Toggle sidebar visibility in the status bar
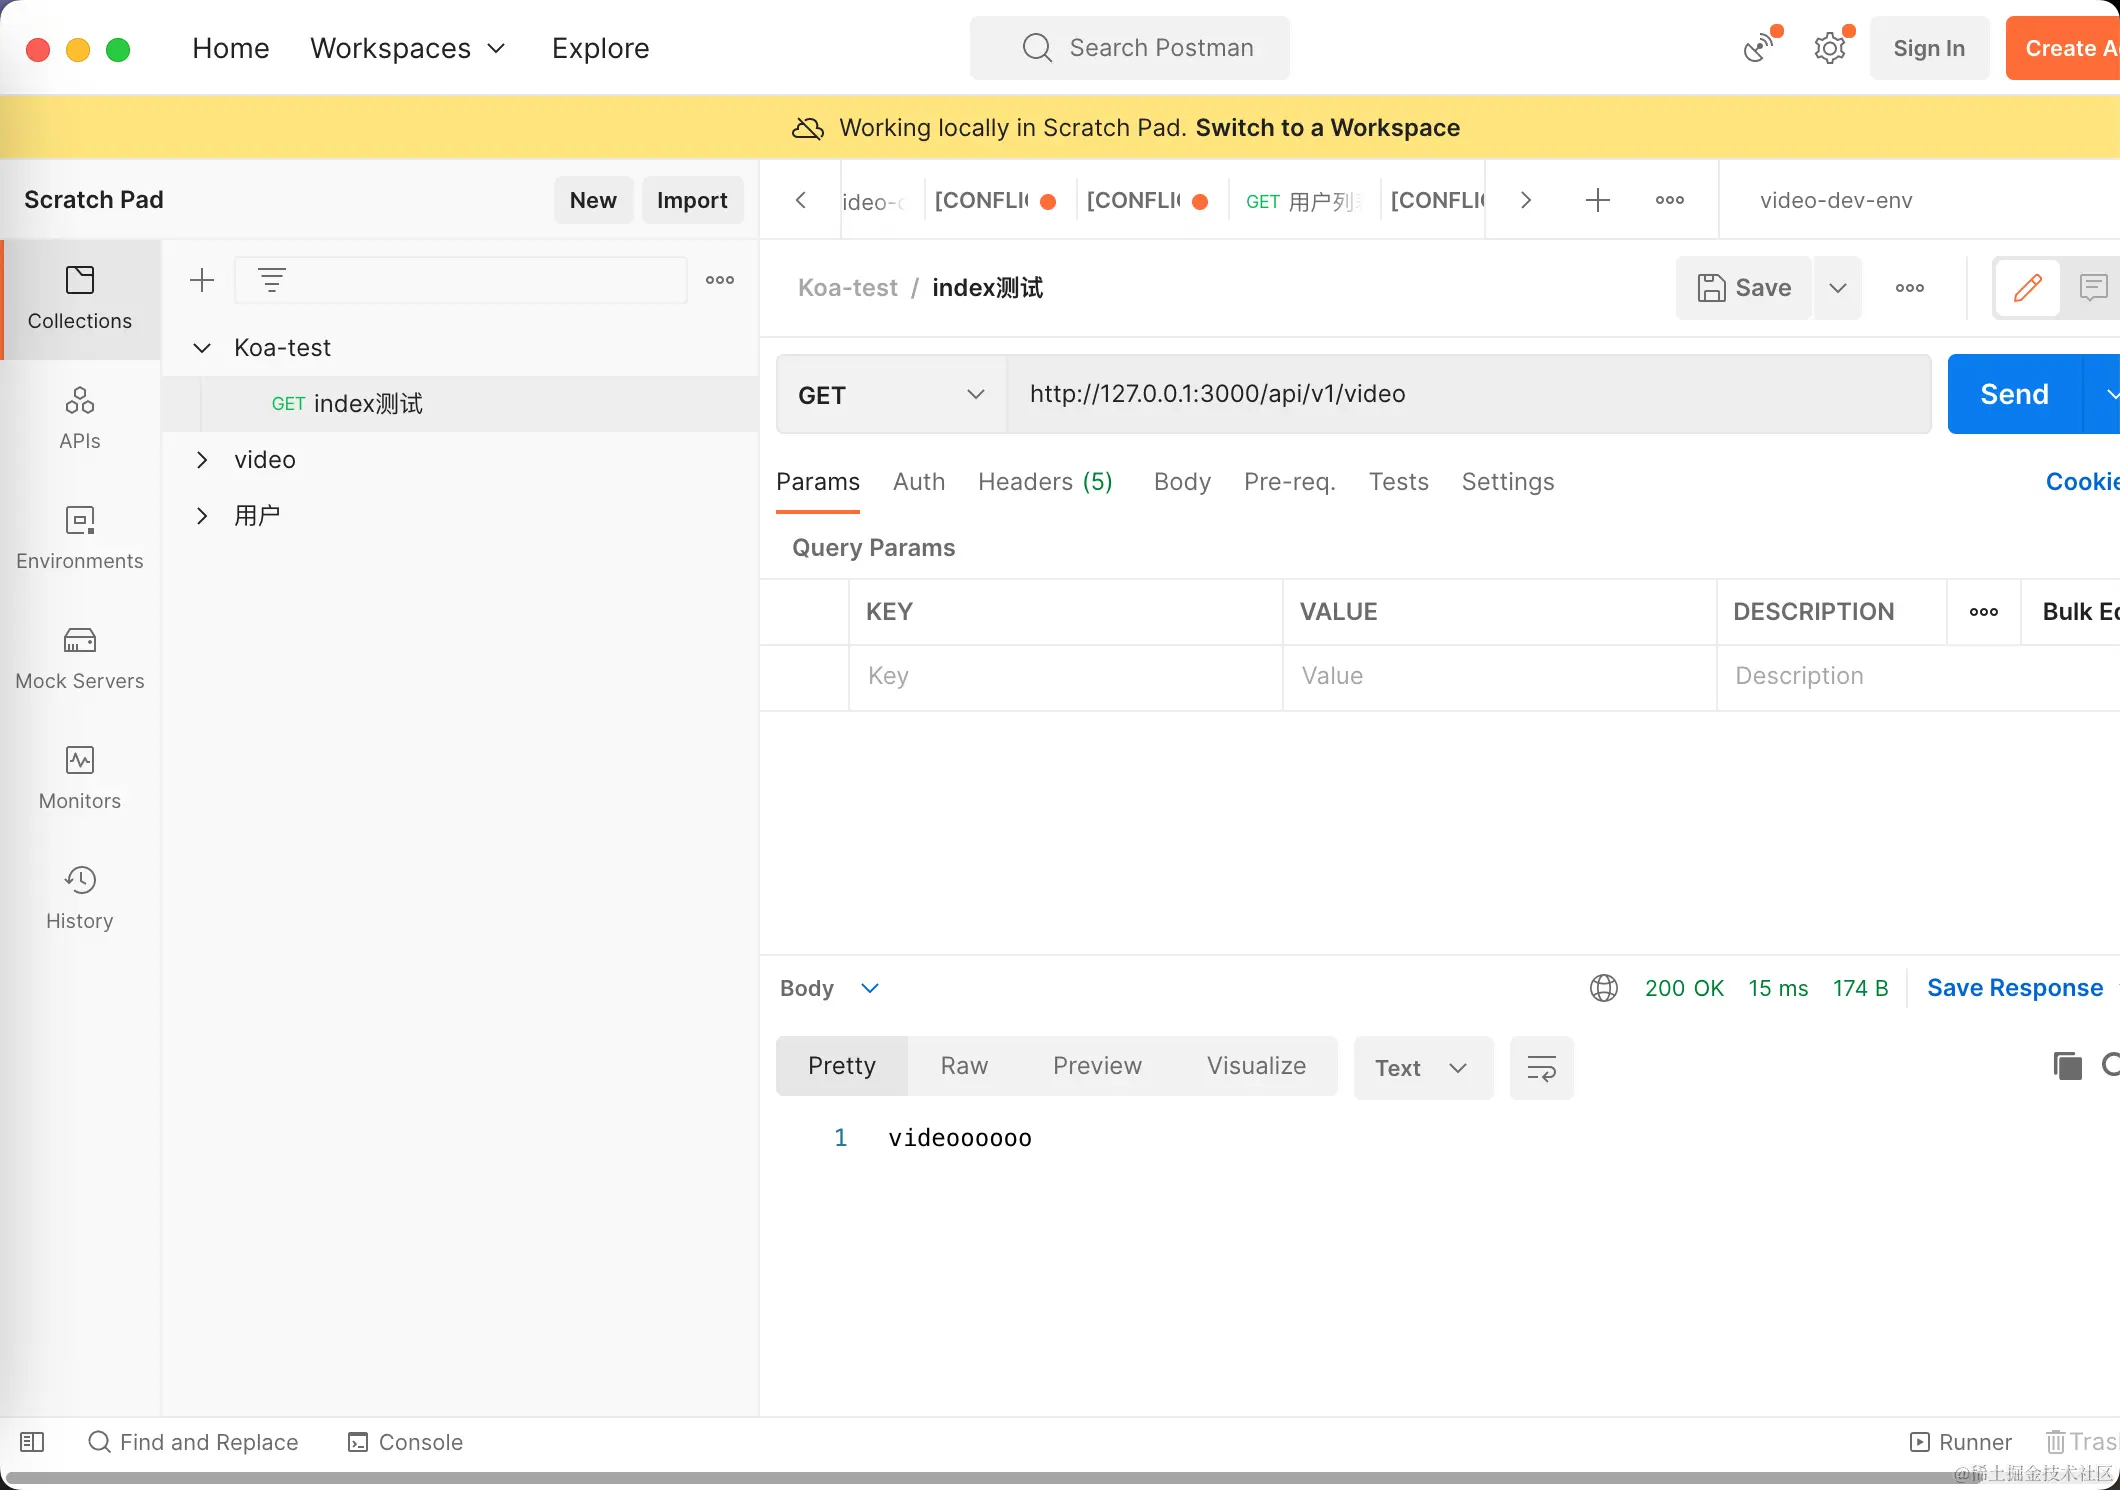This screenshot has height=1490, width=2120. 32,1442
